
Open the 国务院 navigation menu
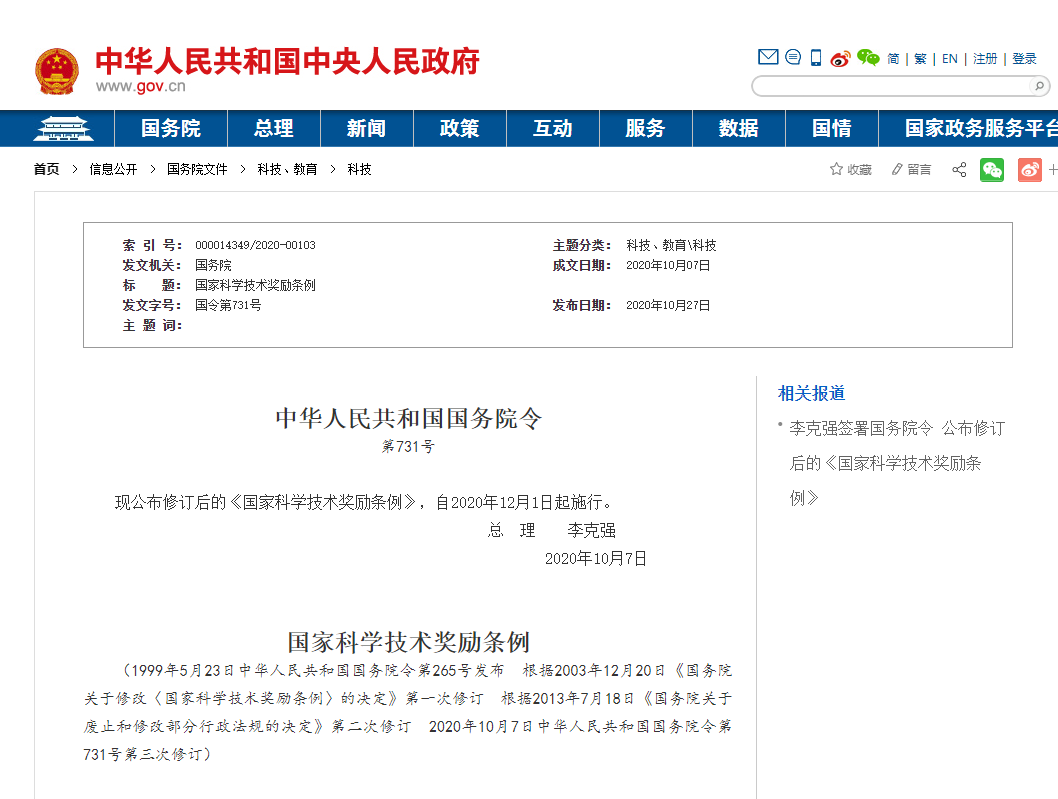coord(171,129)
